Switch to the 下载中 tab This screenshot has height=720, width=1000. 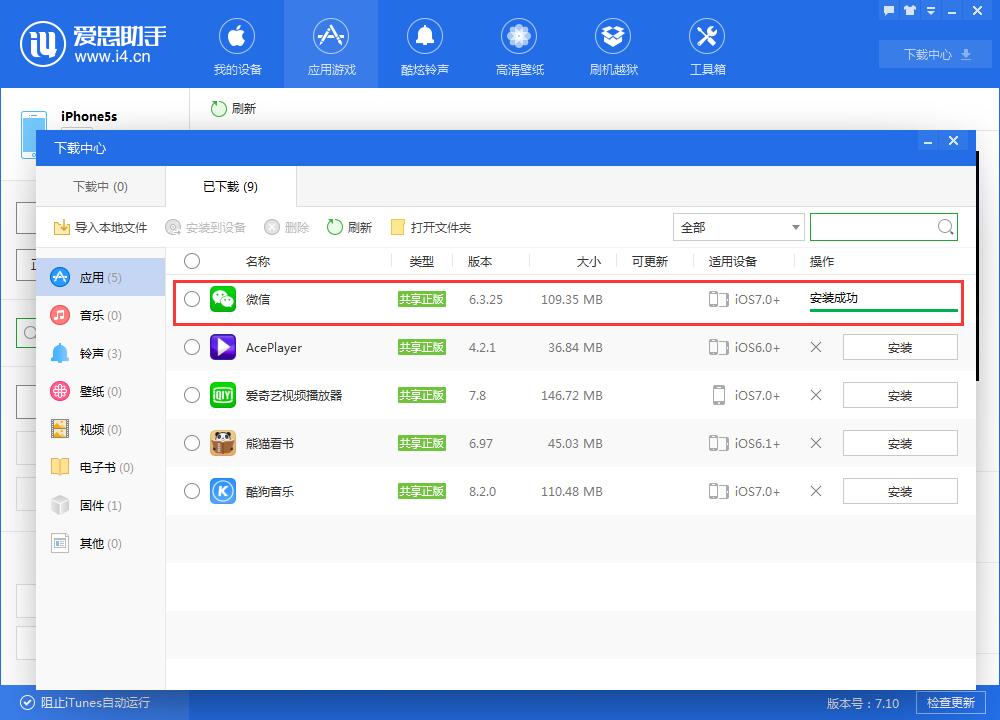[100, 186]
